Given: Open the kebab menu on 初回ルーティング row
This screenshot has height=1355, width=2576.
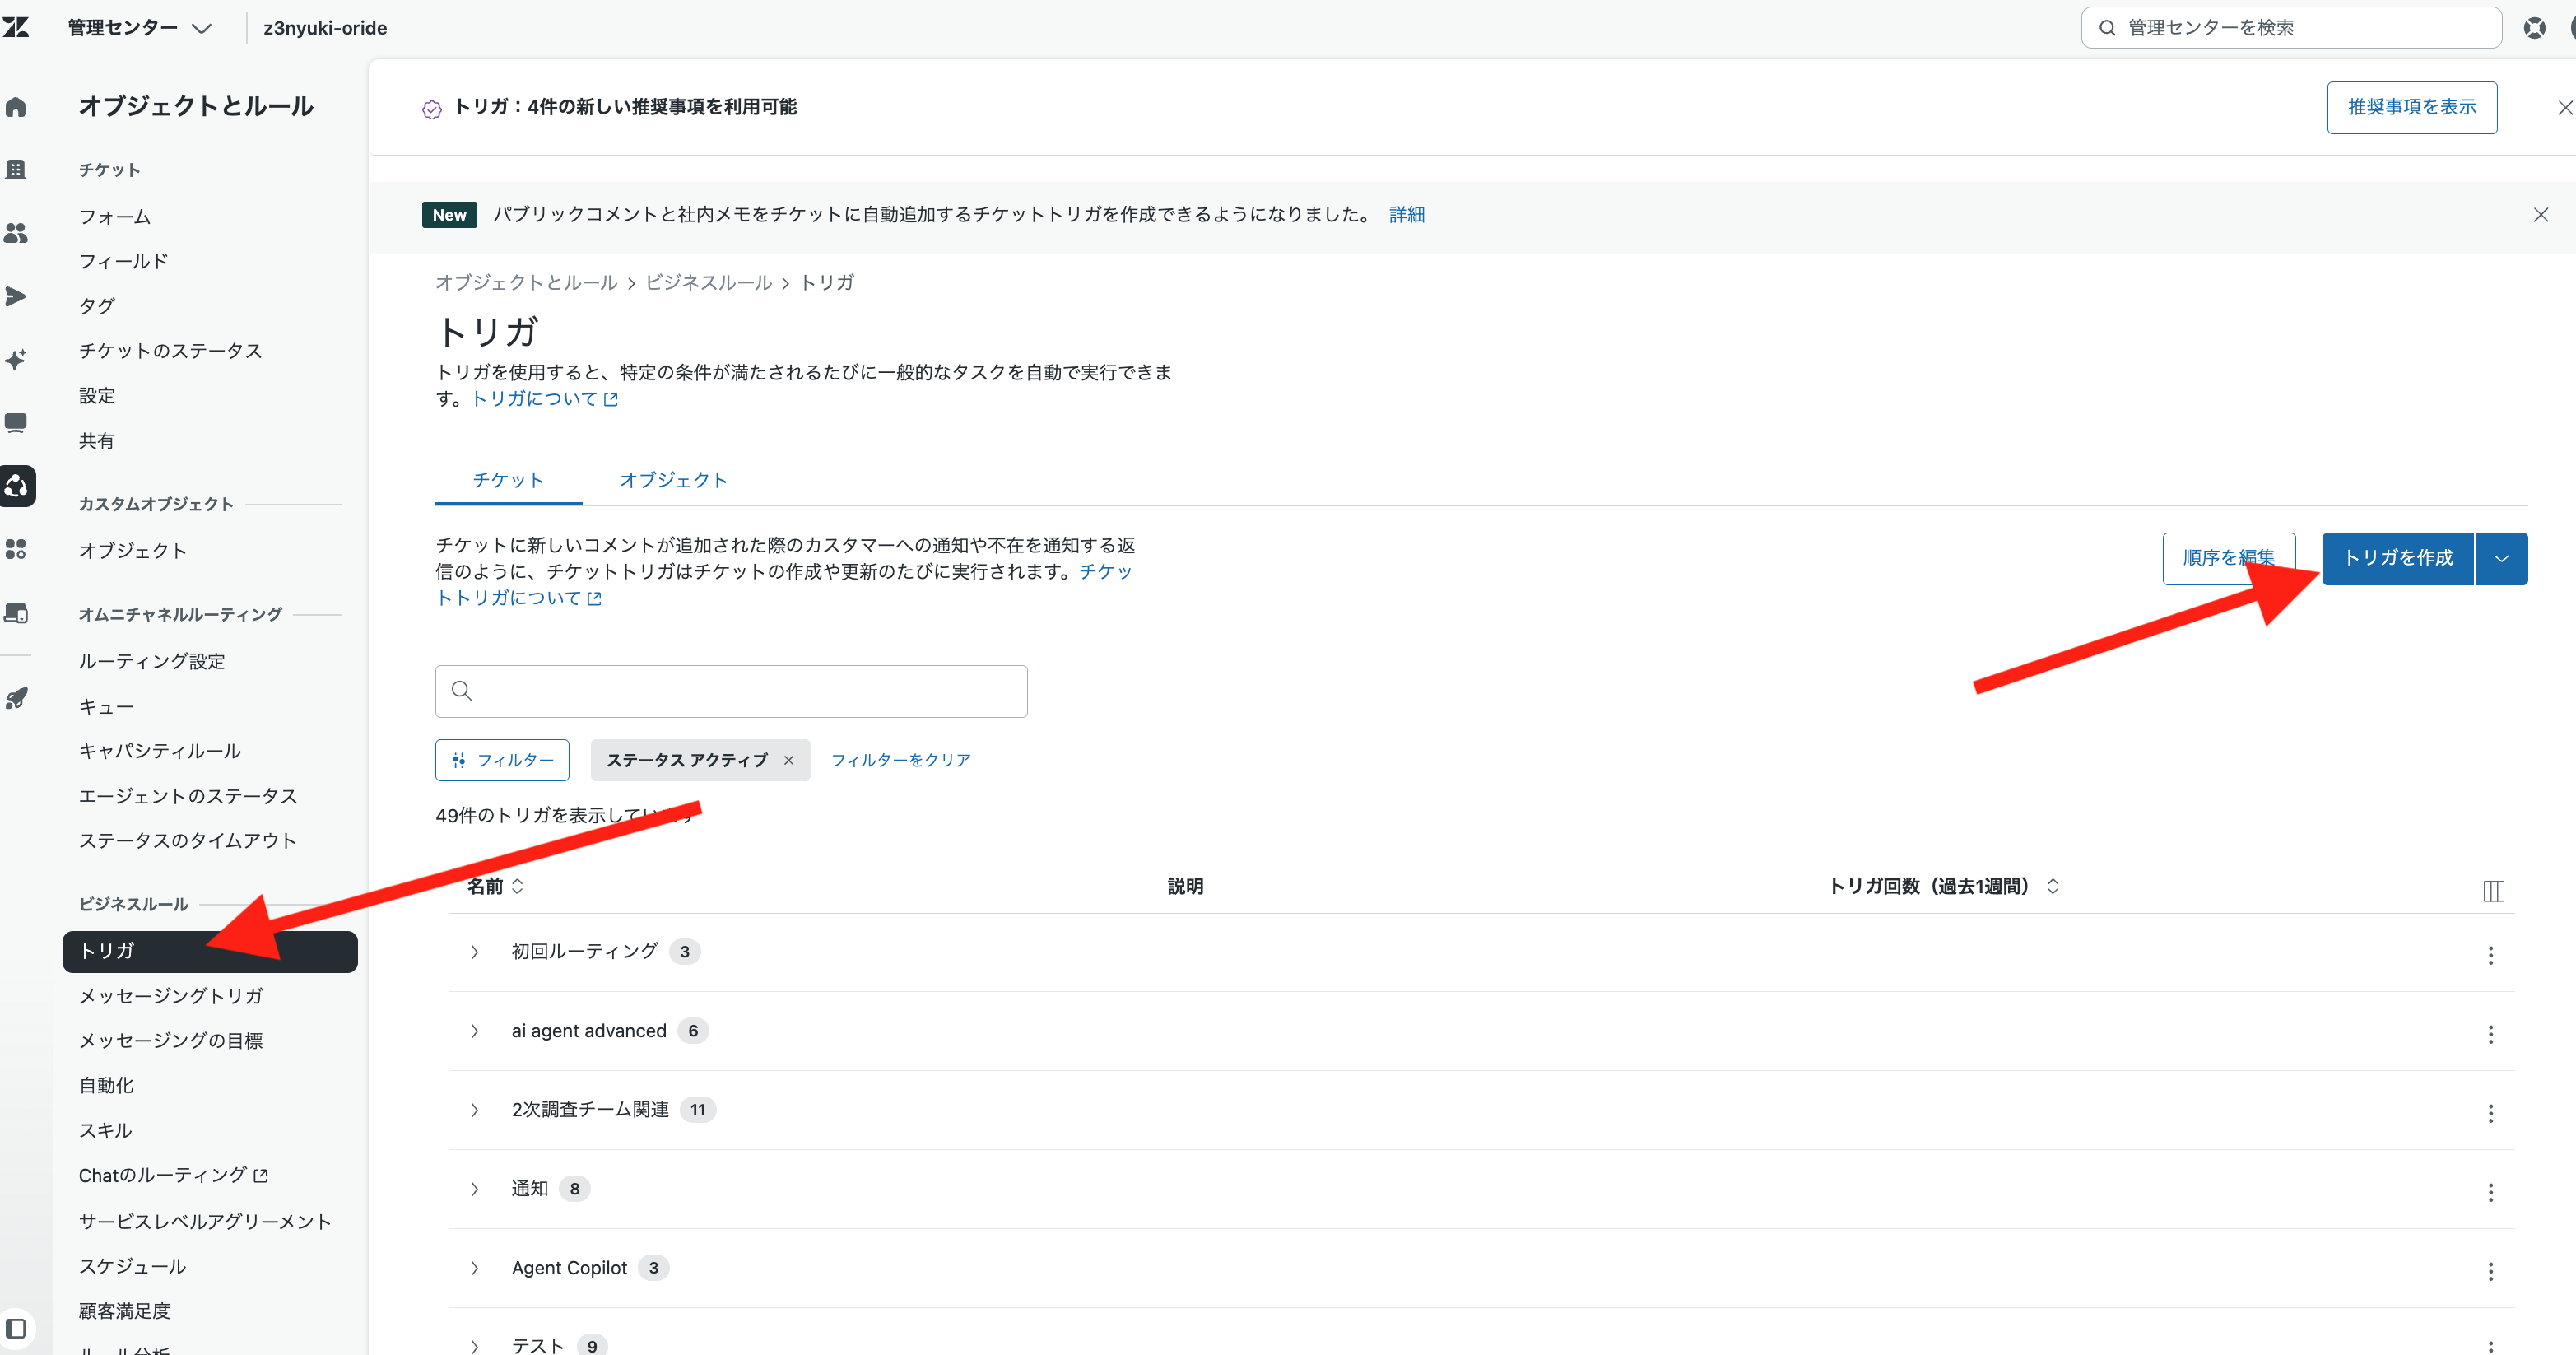Looking at the screenshot, I should pos(2491,956).
